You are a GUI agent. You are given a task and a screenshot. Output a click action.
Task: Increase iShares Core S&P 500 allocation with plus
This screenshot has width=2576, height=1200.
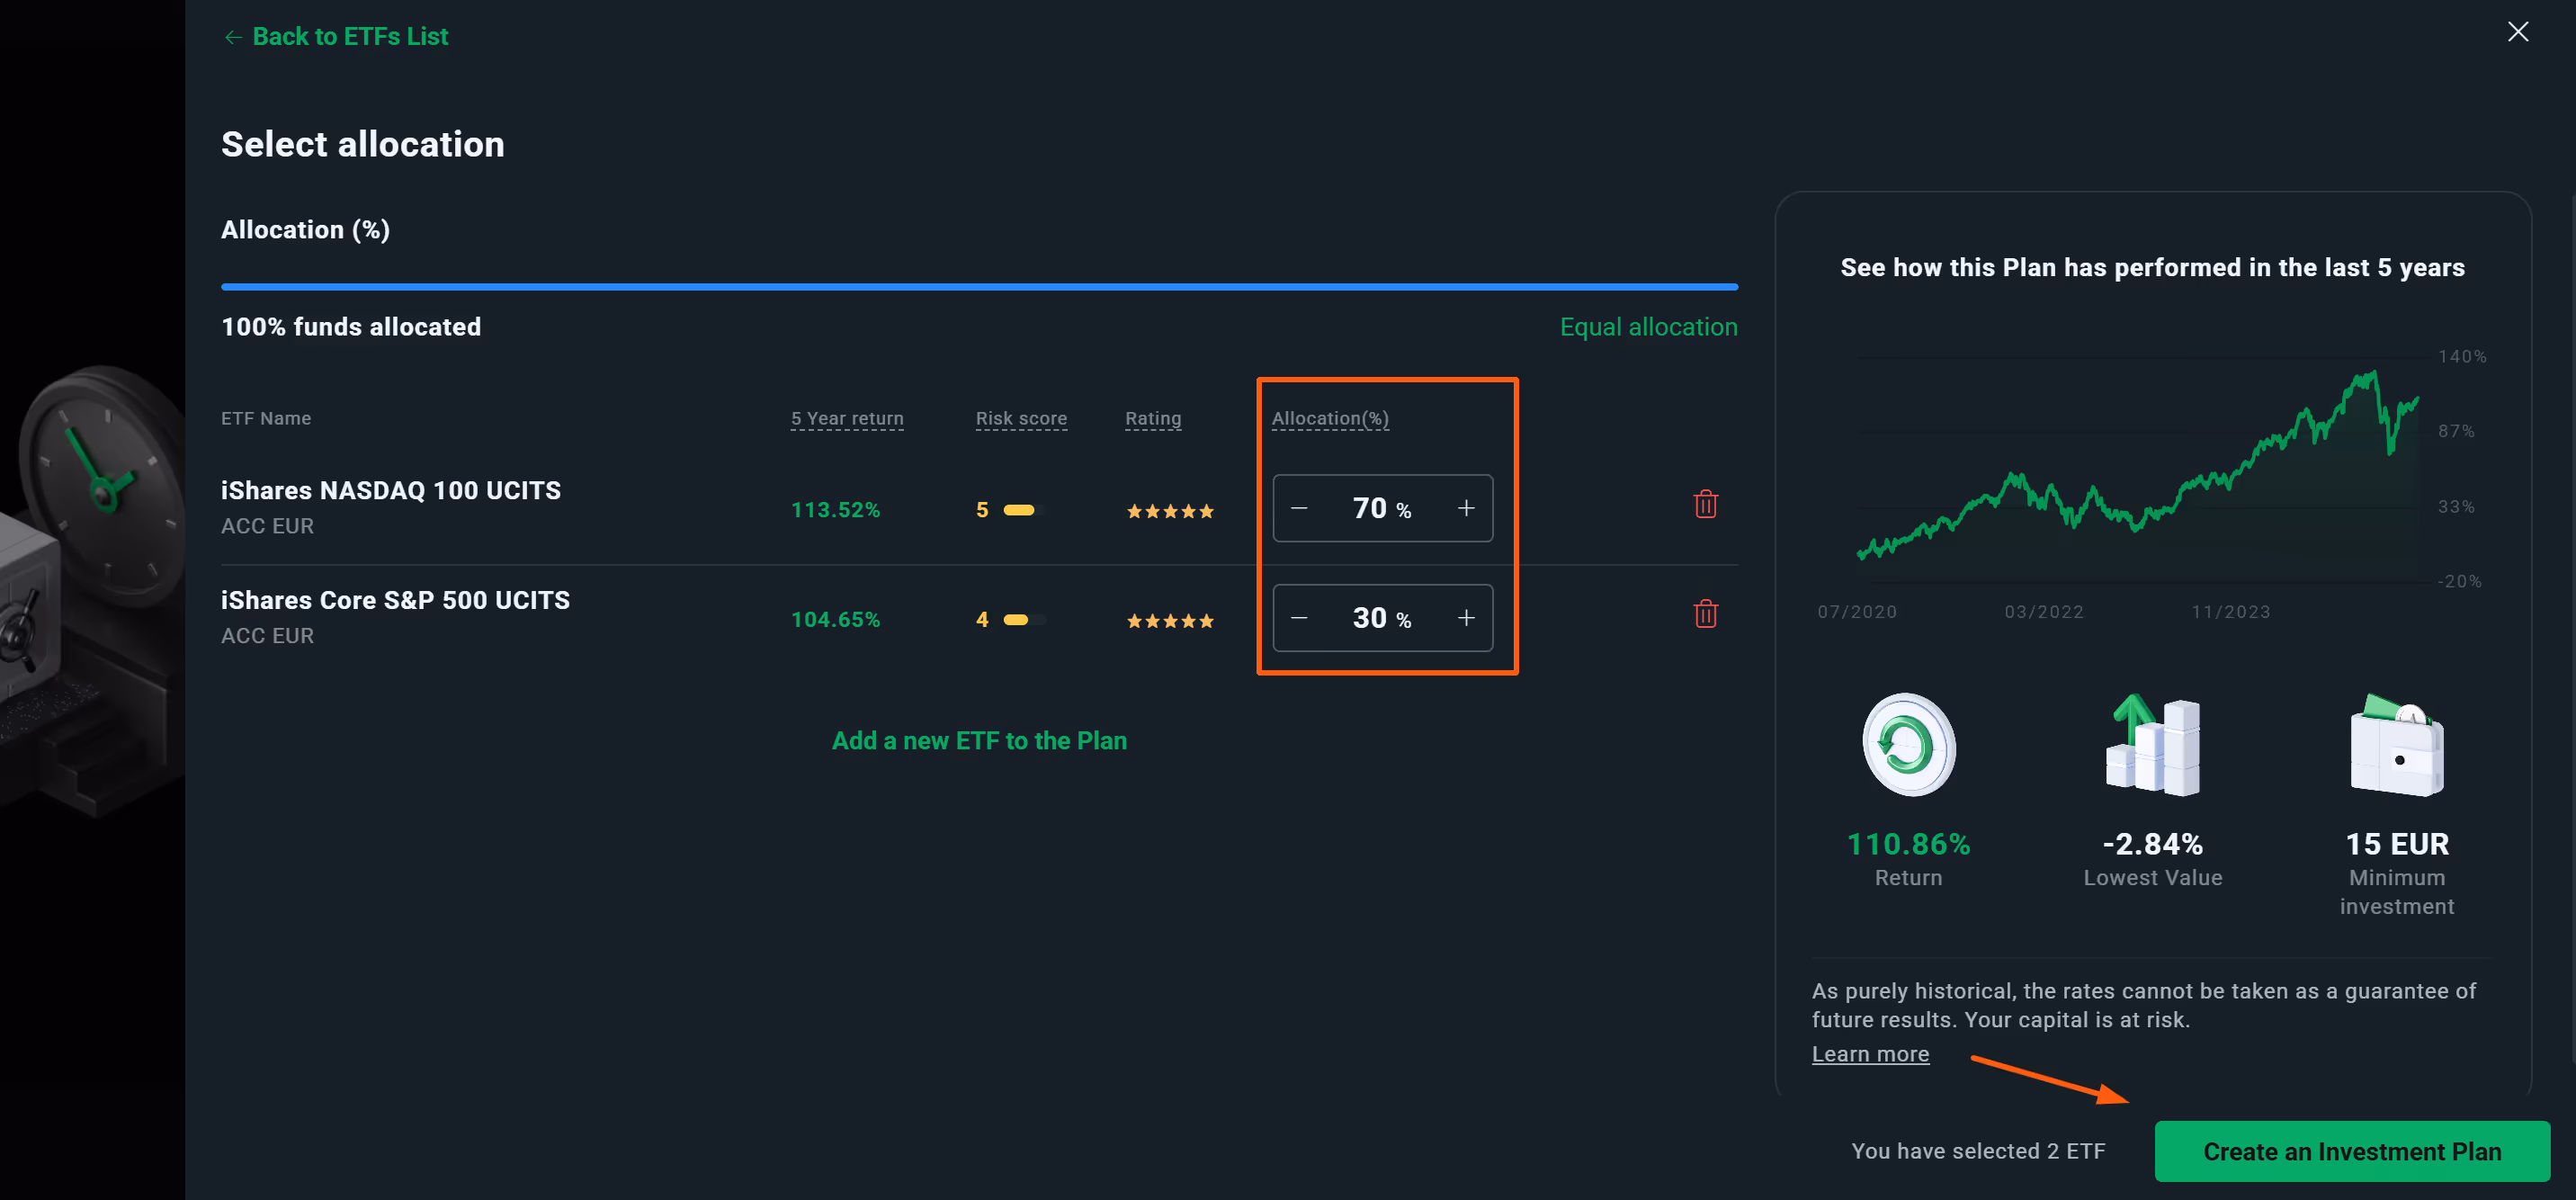point(1465,618)
